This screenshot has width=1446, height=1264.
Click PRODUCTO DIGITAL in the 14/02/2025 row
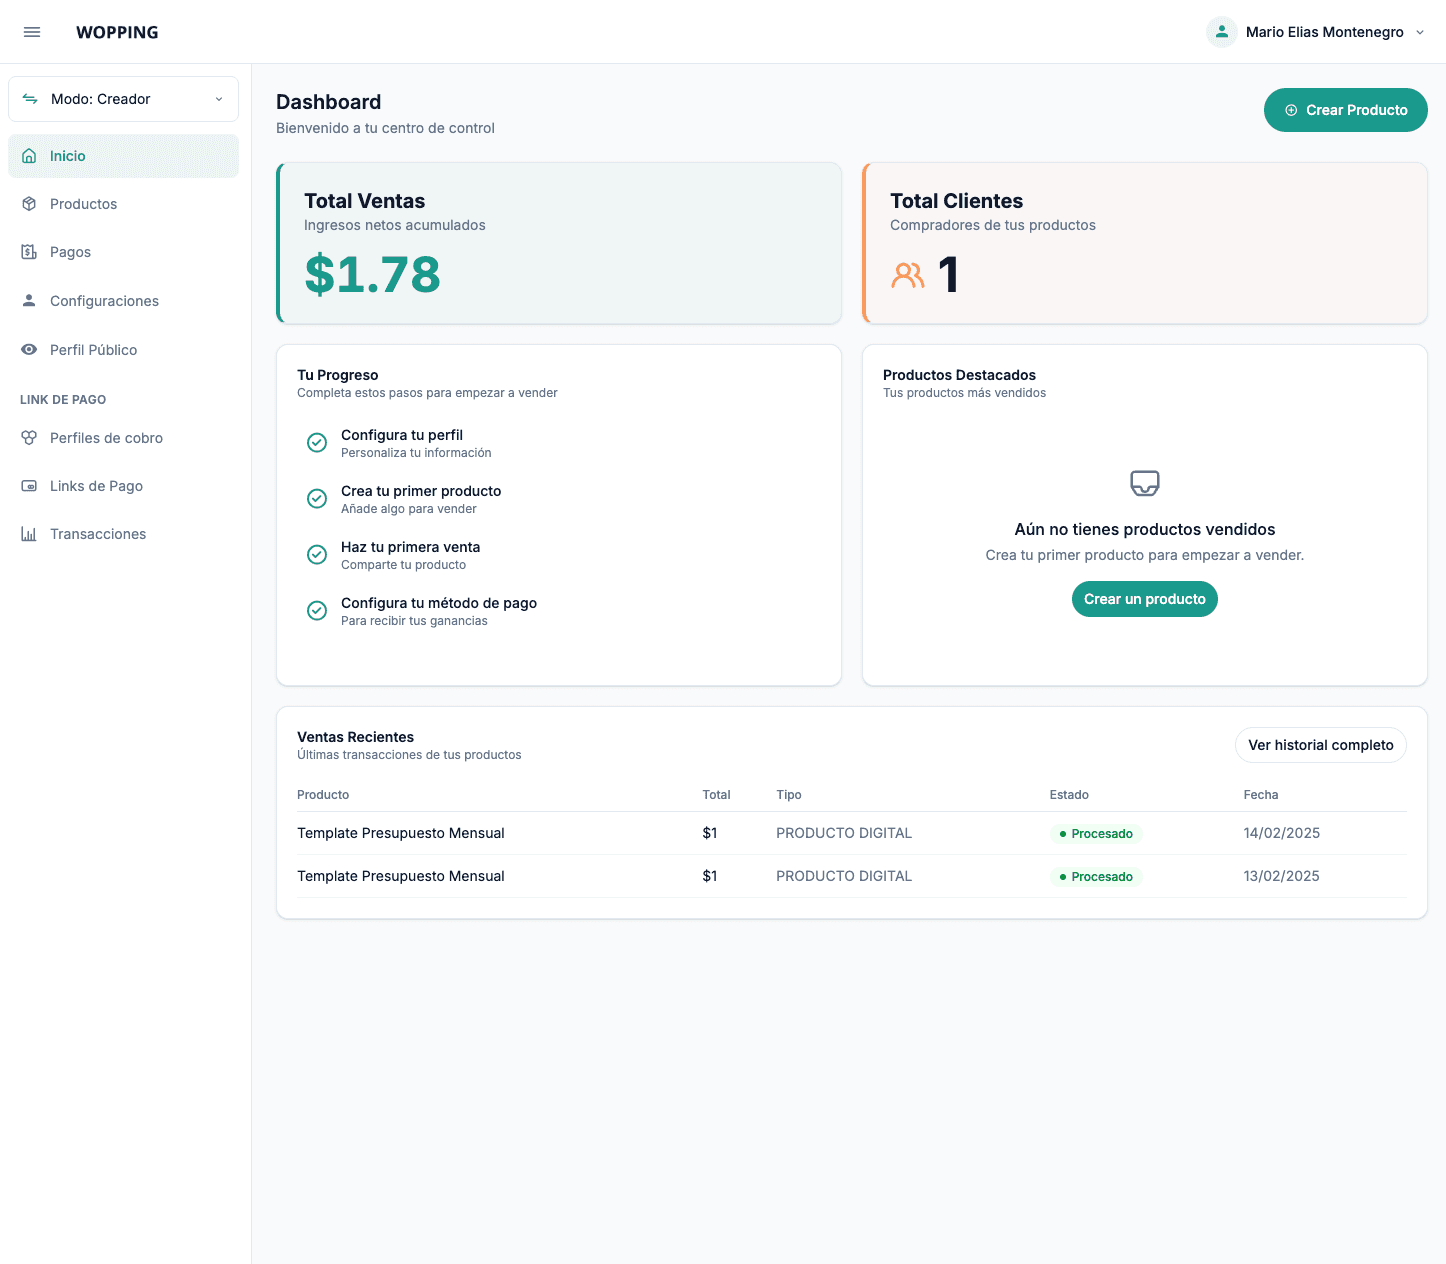coord(844,833)
